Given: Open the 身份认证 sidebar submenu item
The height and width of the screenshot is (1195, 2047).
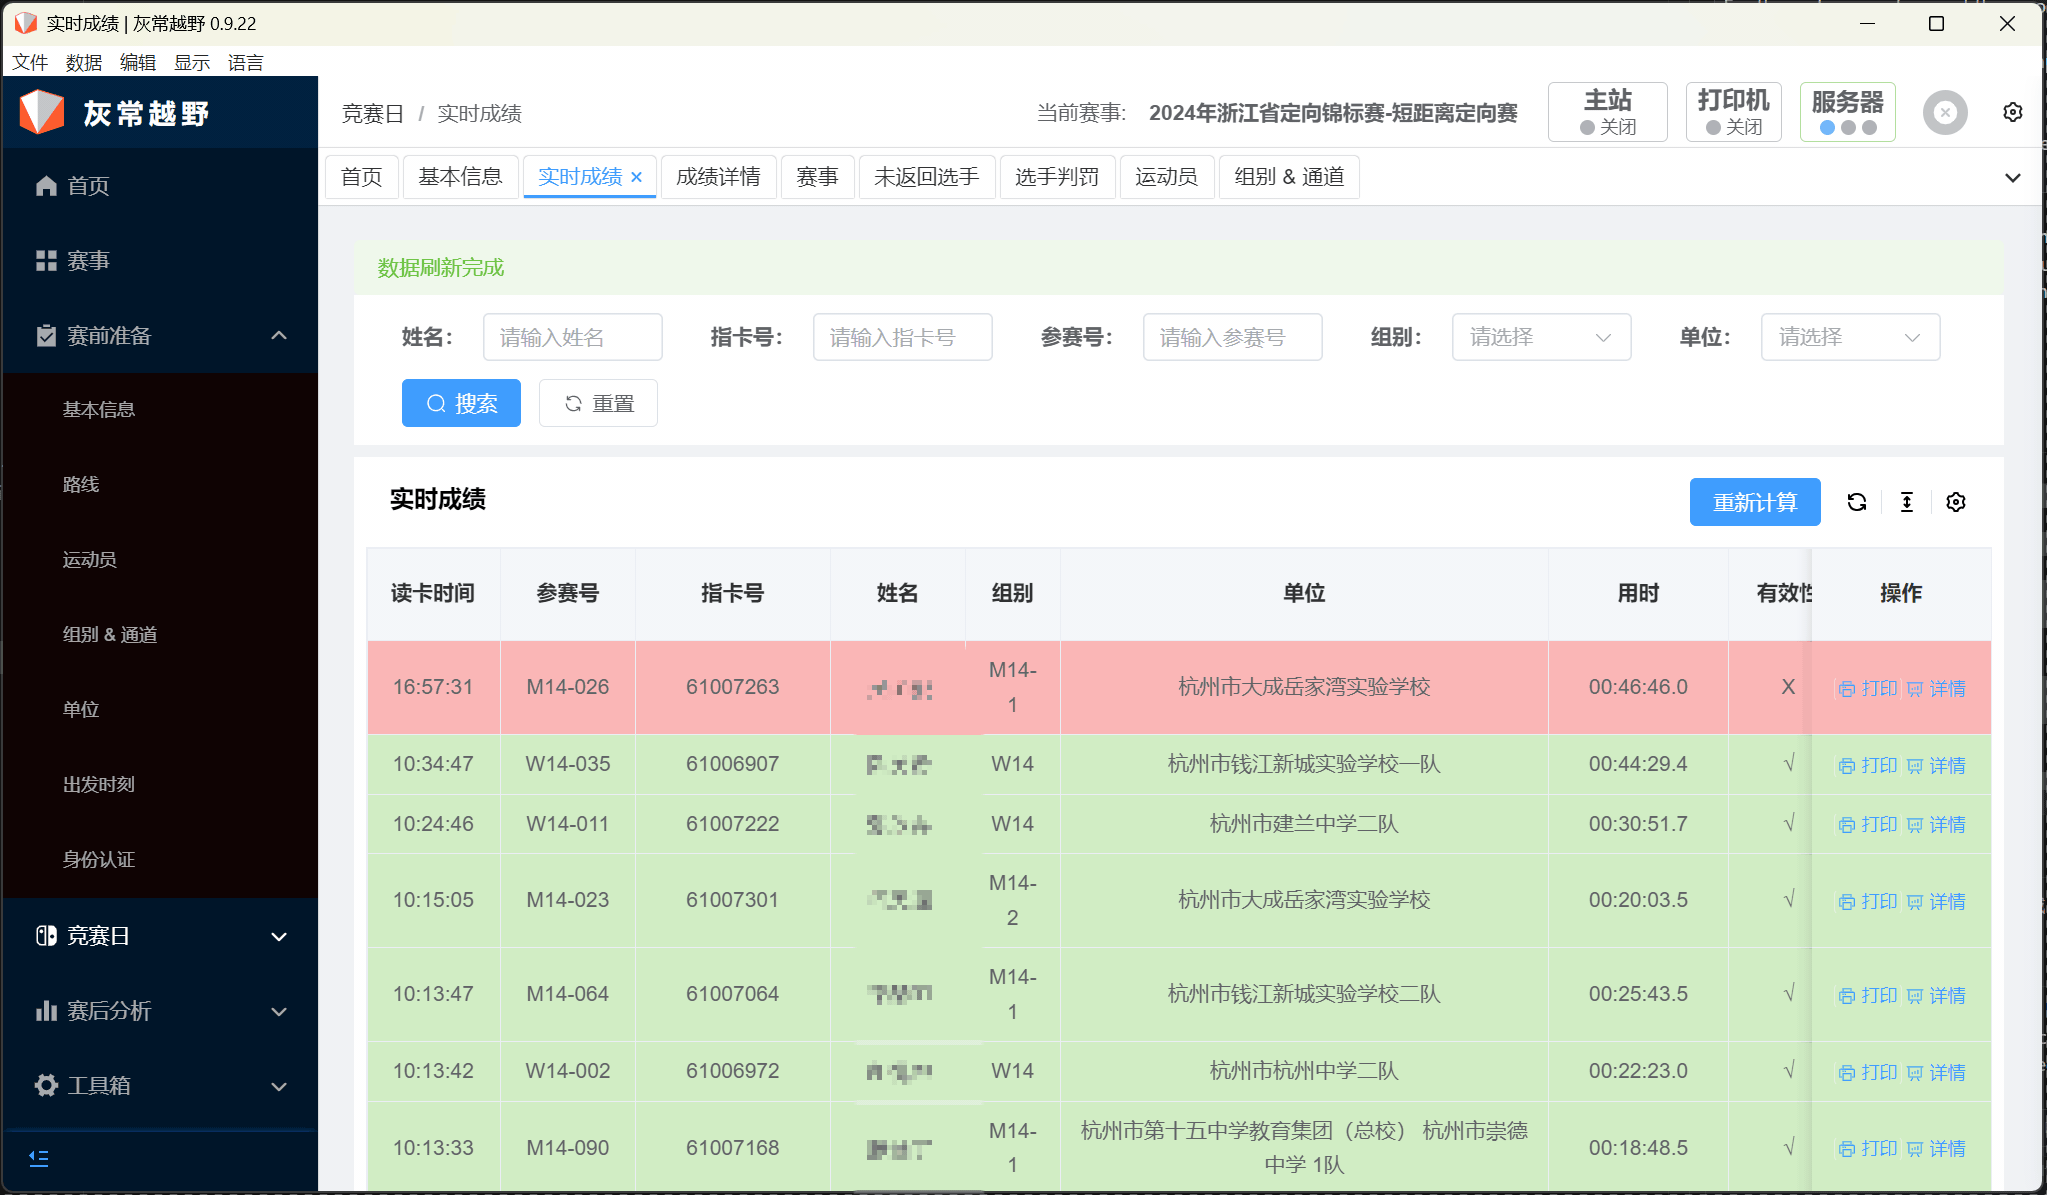Looking at the screenshot, I should 160,860.
